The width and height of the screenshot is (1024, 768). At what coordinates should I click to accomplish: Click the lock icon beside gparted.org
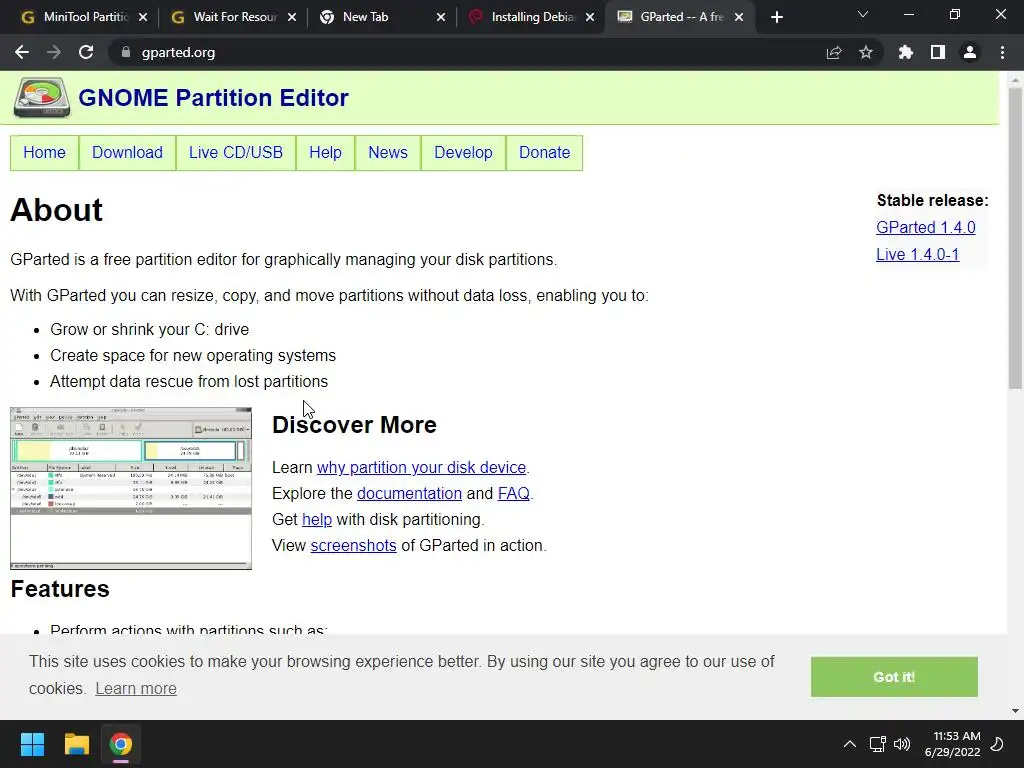pyautogui.click(x=126, y=52)
